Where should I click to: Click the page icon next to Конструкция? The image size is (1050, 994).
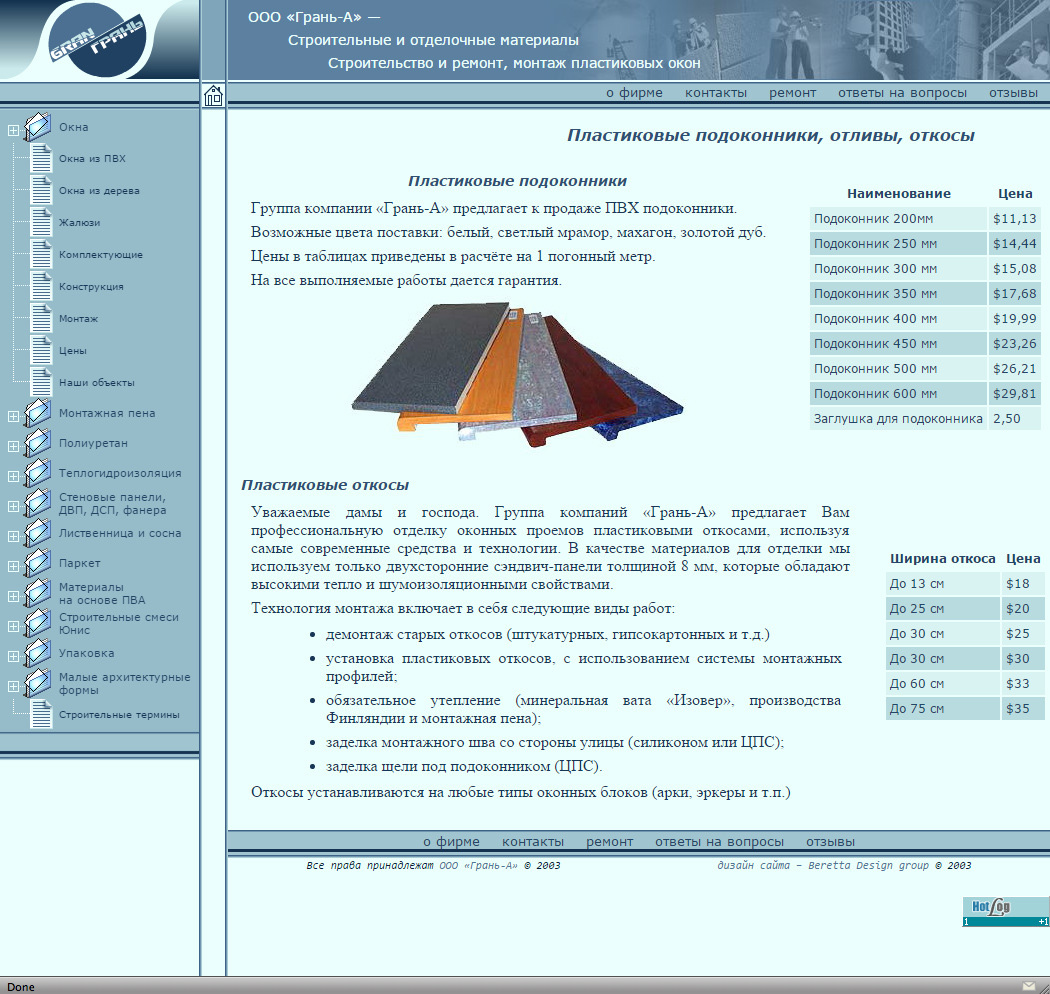[x=41, y=287]
